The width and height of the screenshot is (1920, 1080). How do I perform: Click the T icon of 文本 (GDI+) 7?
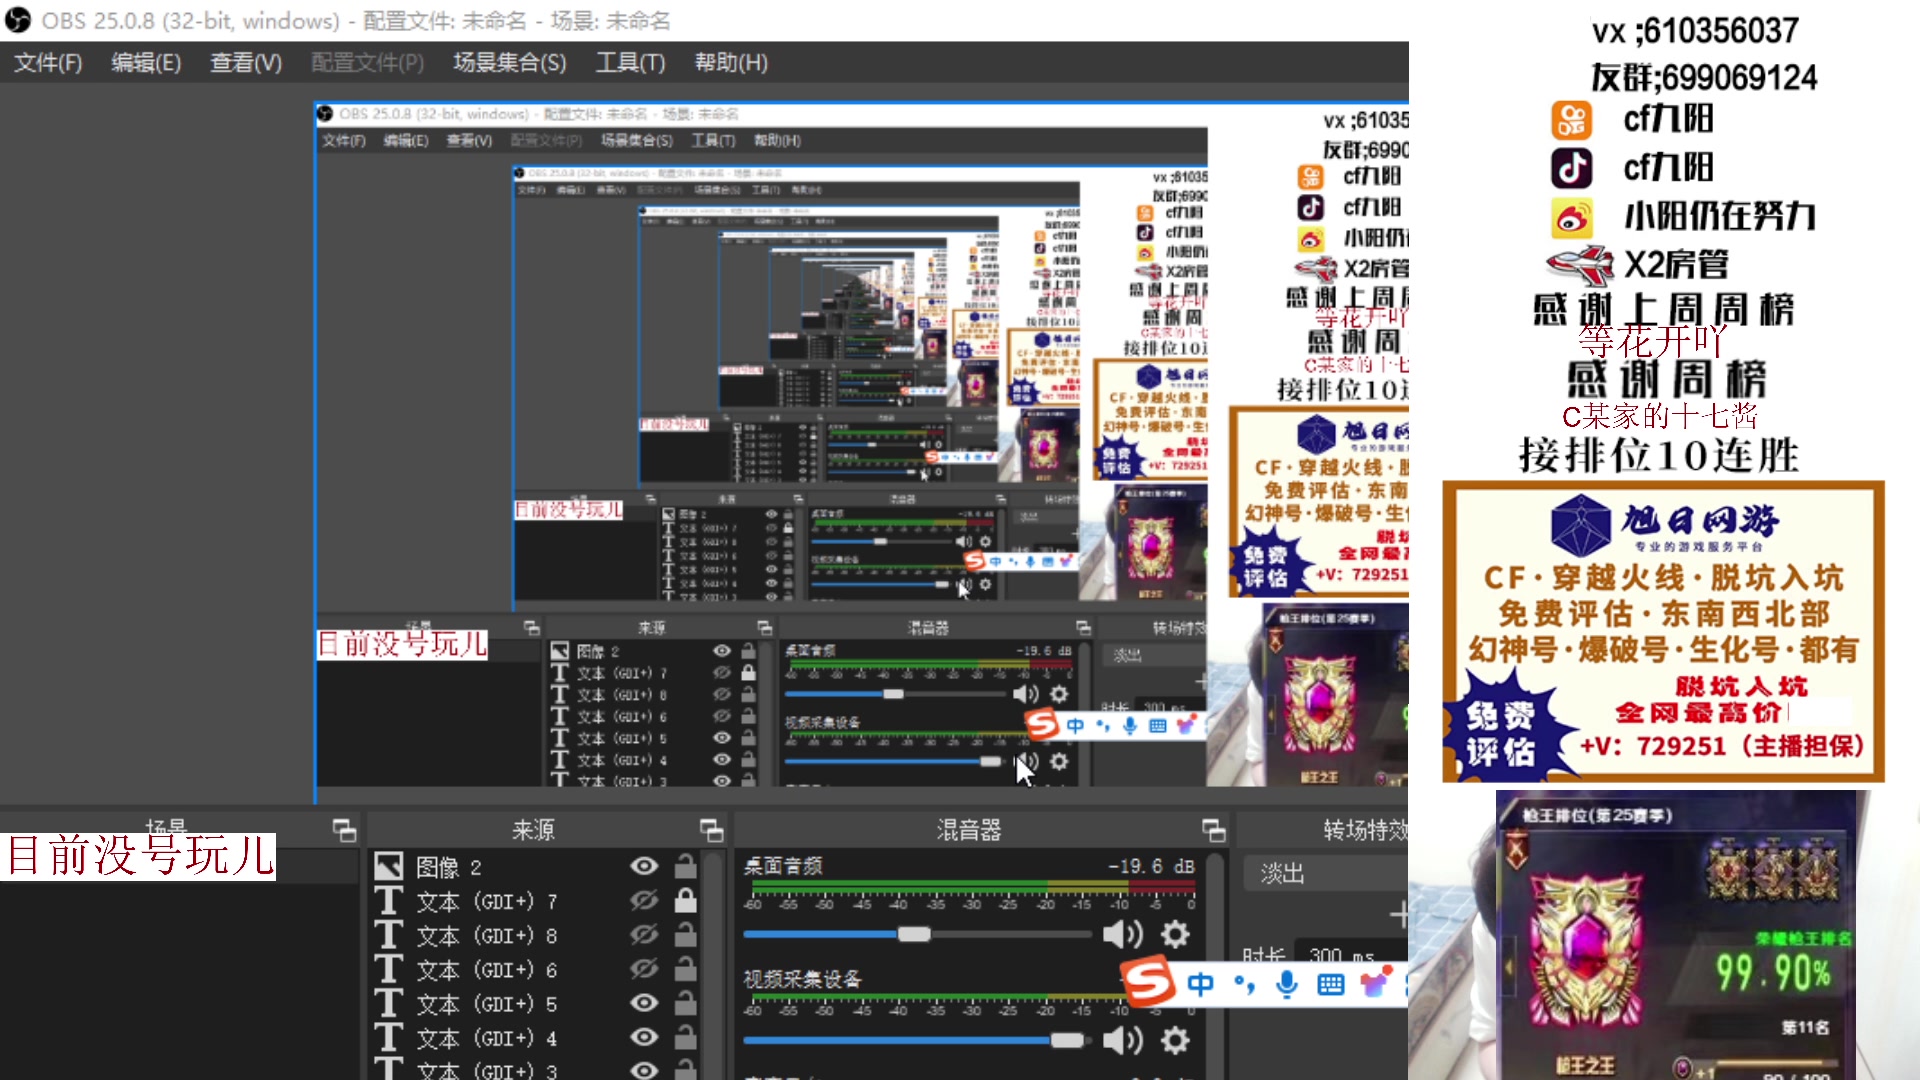tap(388, 901)
